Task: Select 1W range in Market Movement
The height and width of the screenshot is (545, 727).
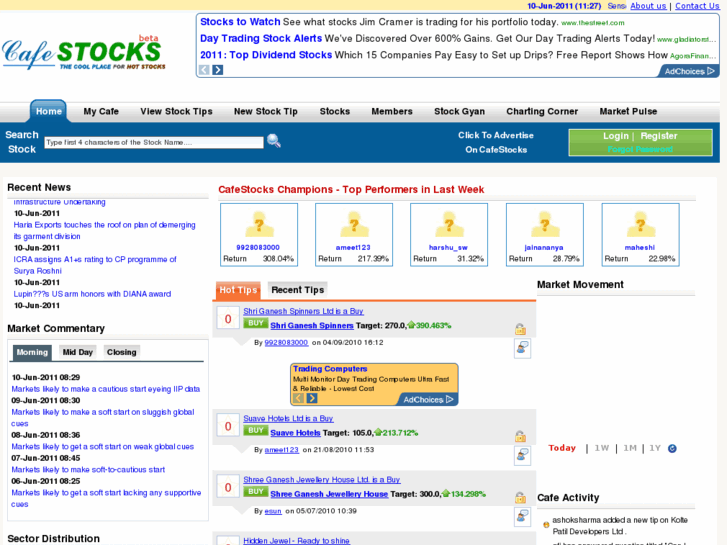Action: click(601, 448)
